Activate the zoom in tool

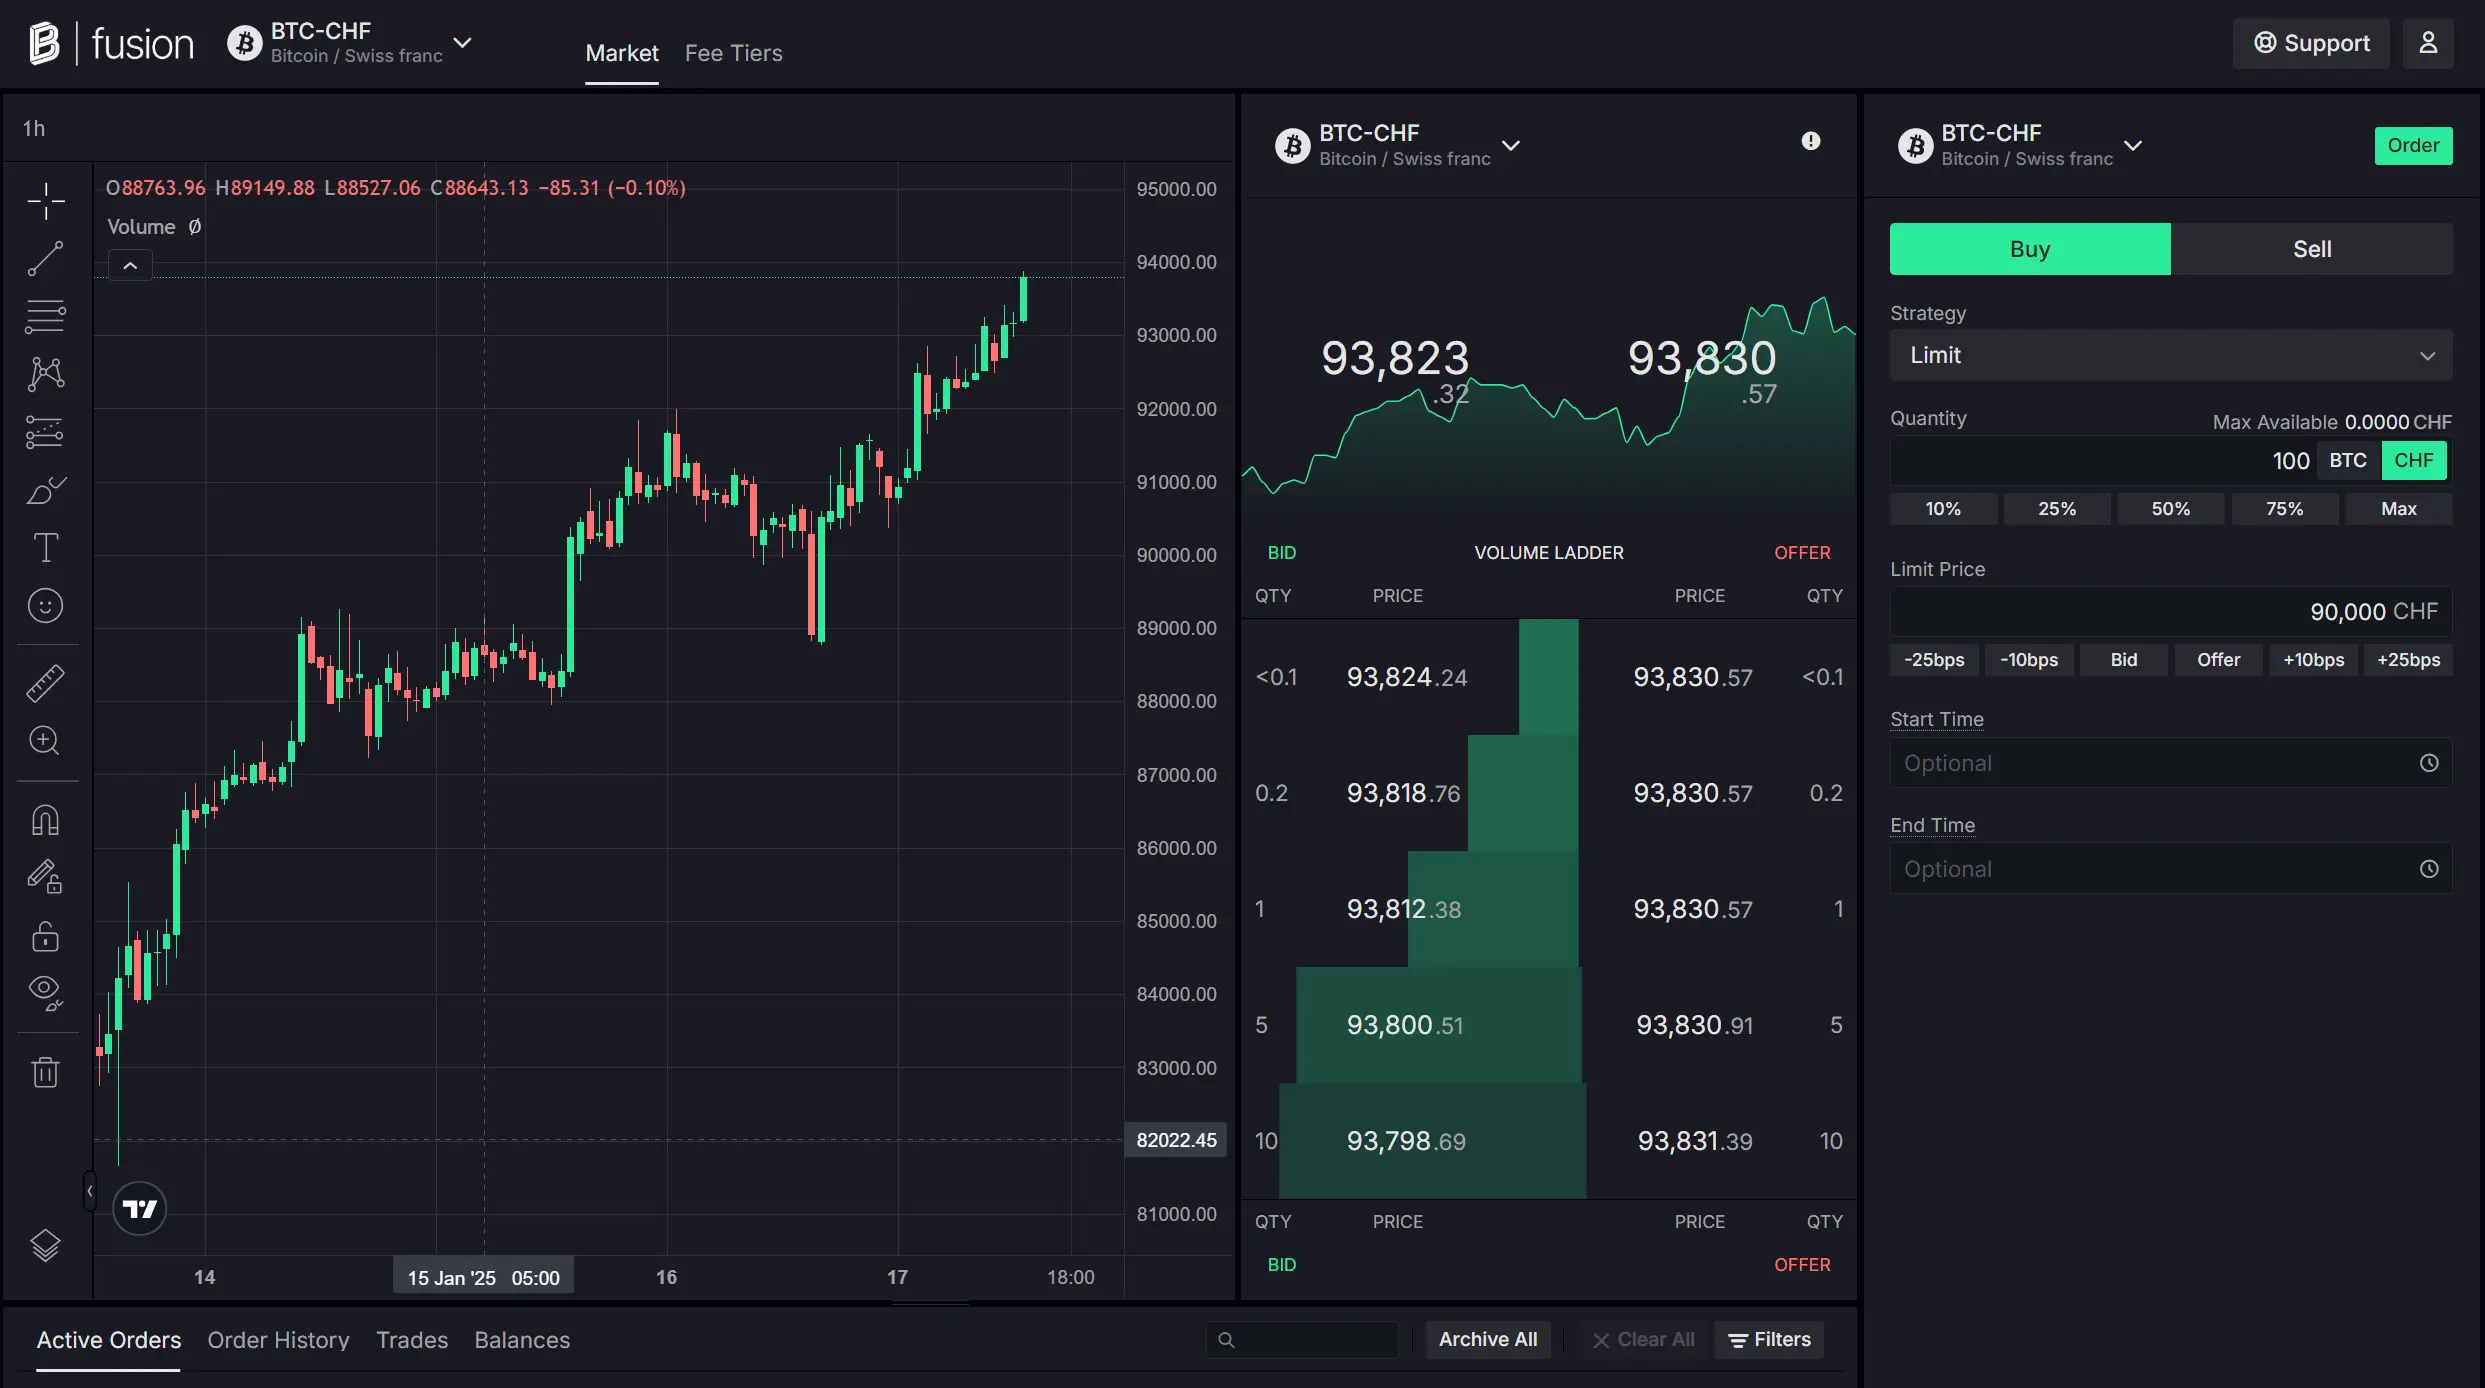[46, 741]
